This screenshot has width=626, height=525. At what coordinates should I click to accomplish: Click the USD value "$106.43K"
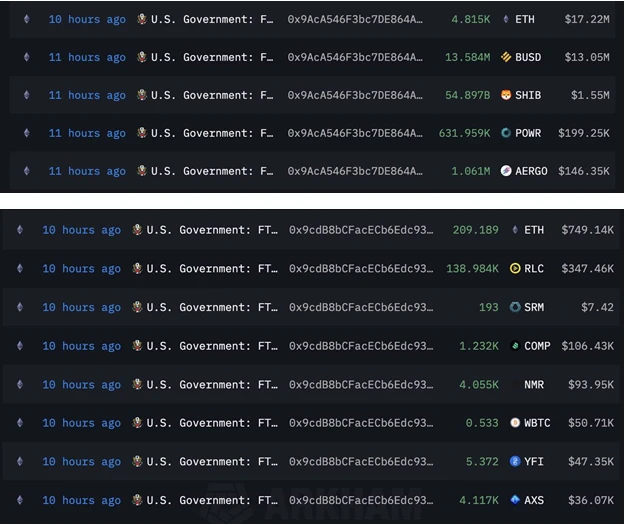(587, 346)
